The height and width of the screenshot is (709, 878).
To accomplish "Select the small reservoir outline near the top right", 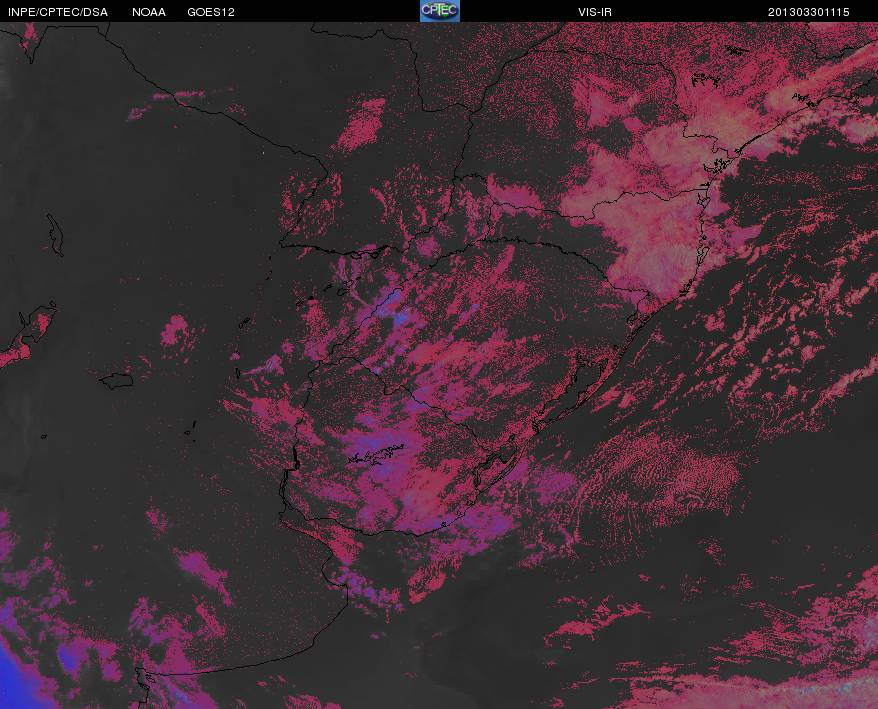I will [706, 80].
